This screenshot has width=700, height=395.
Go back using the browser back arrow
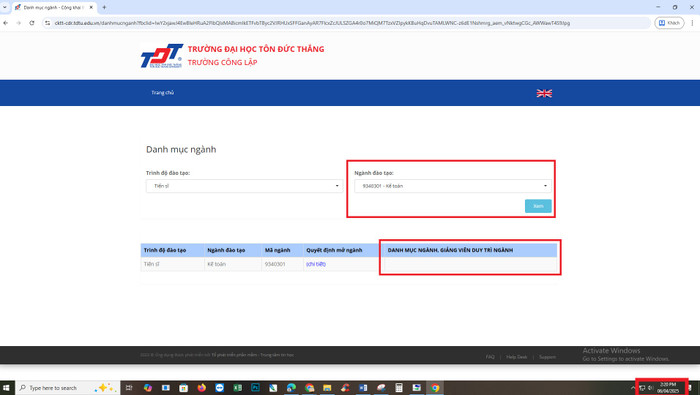(6, 23)
